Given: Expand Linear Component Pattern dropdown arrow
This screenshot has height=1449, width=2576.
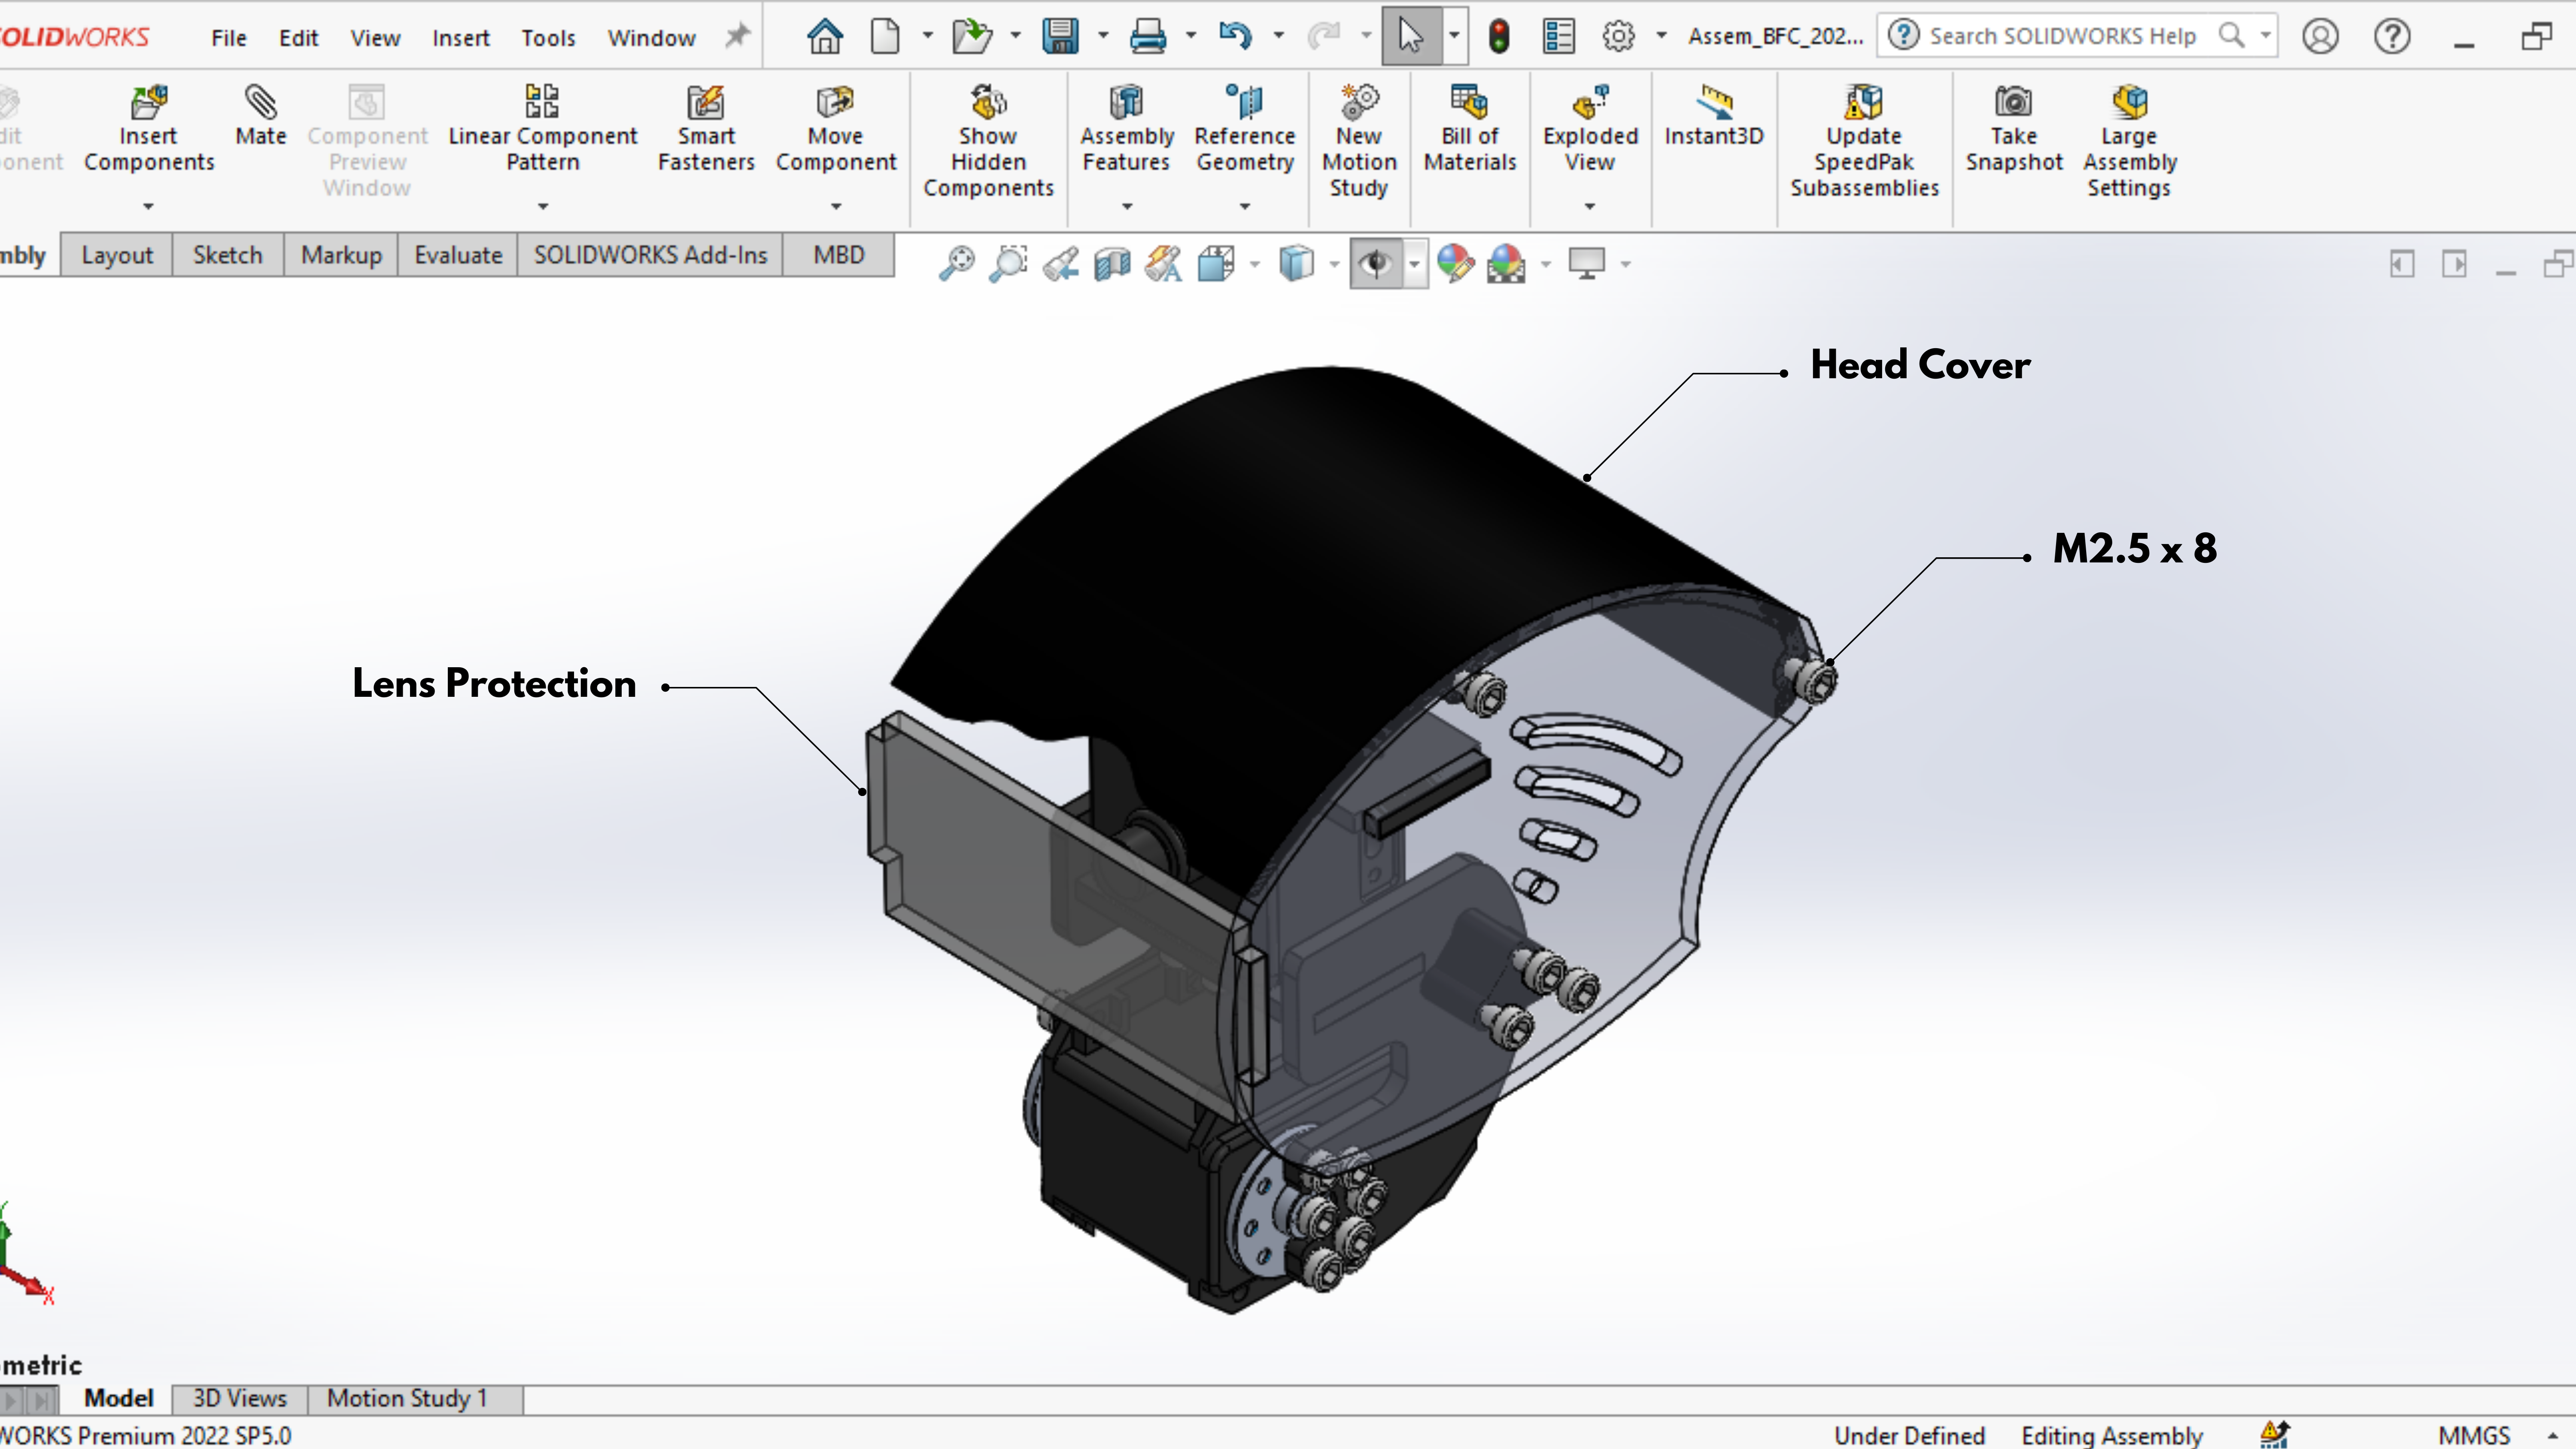Looking at the screenshot, I should point(543,207).
